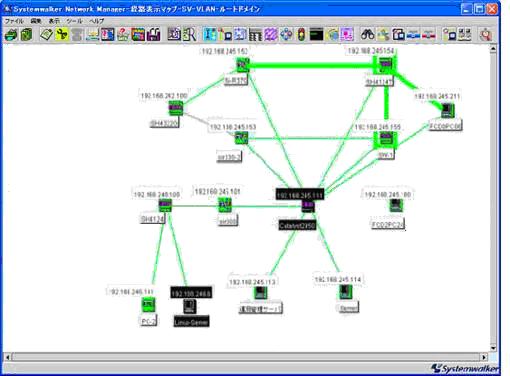The width and height of the screenshot is (510, 376).
Task: Open the black terminal console icon
Action: click(316, 35)
